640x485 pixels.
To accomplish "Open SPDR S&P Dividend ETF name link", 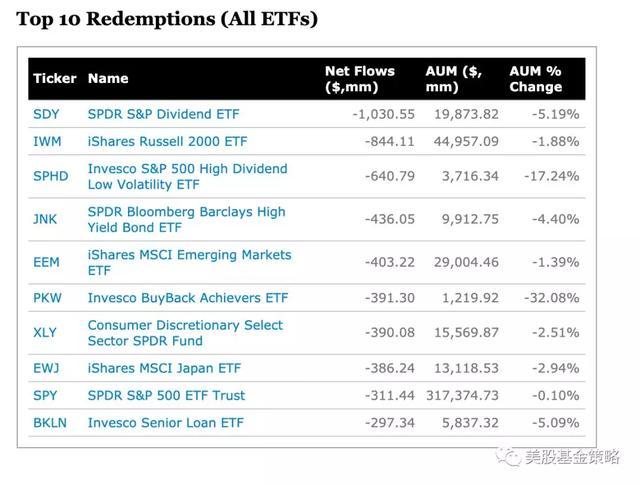I will coord(163,115).
